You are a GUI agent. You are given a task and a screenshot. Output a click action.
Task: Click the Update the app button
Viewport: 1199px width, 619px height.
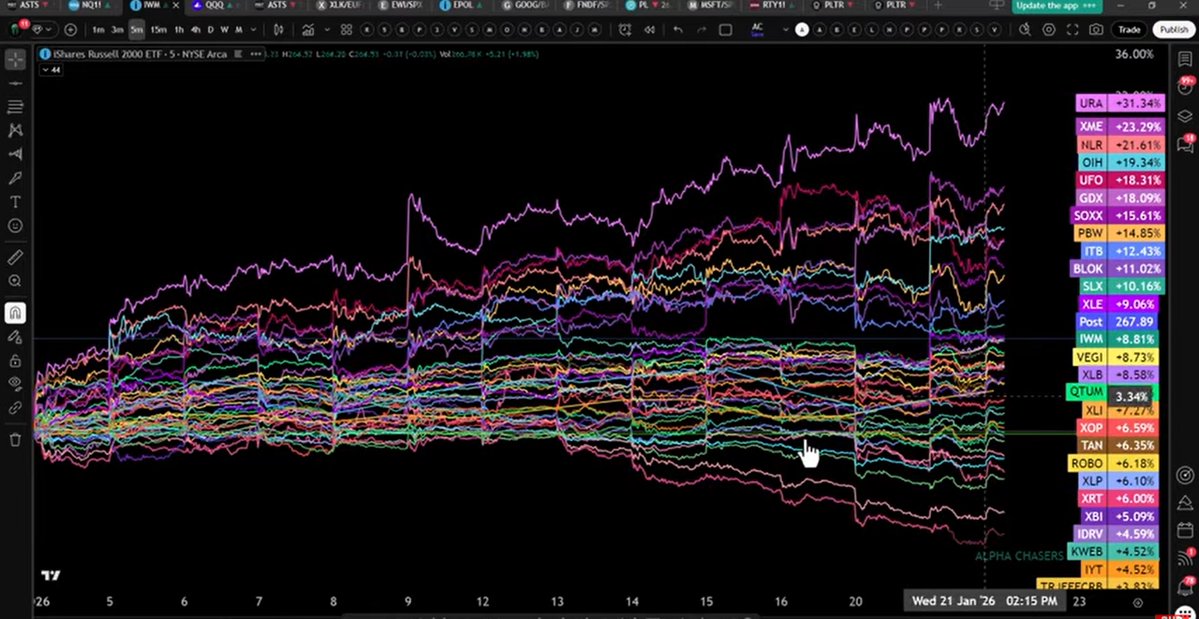1057,5
